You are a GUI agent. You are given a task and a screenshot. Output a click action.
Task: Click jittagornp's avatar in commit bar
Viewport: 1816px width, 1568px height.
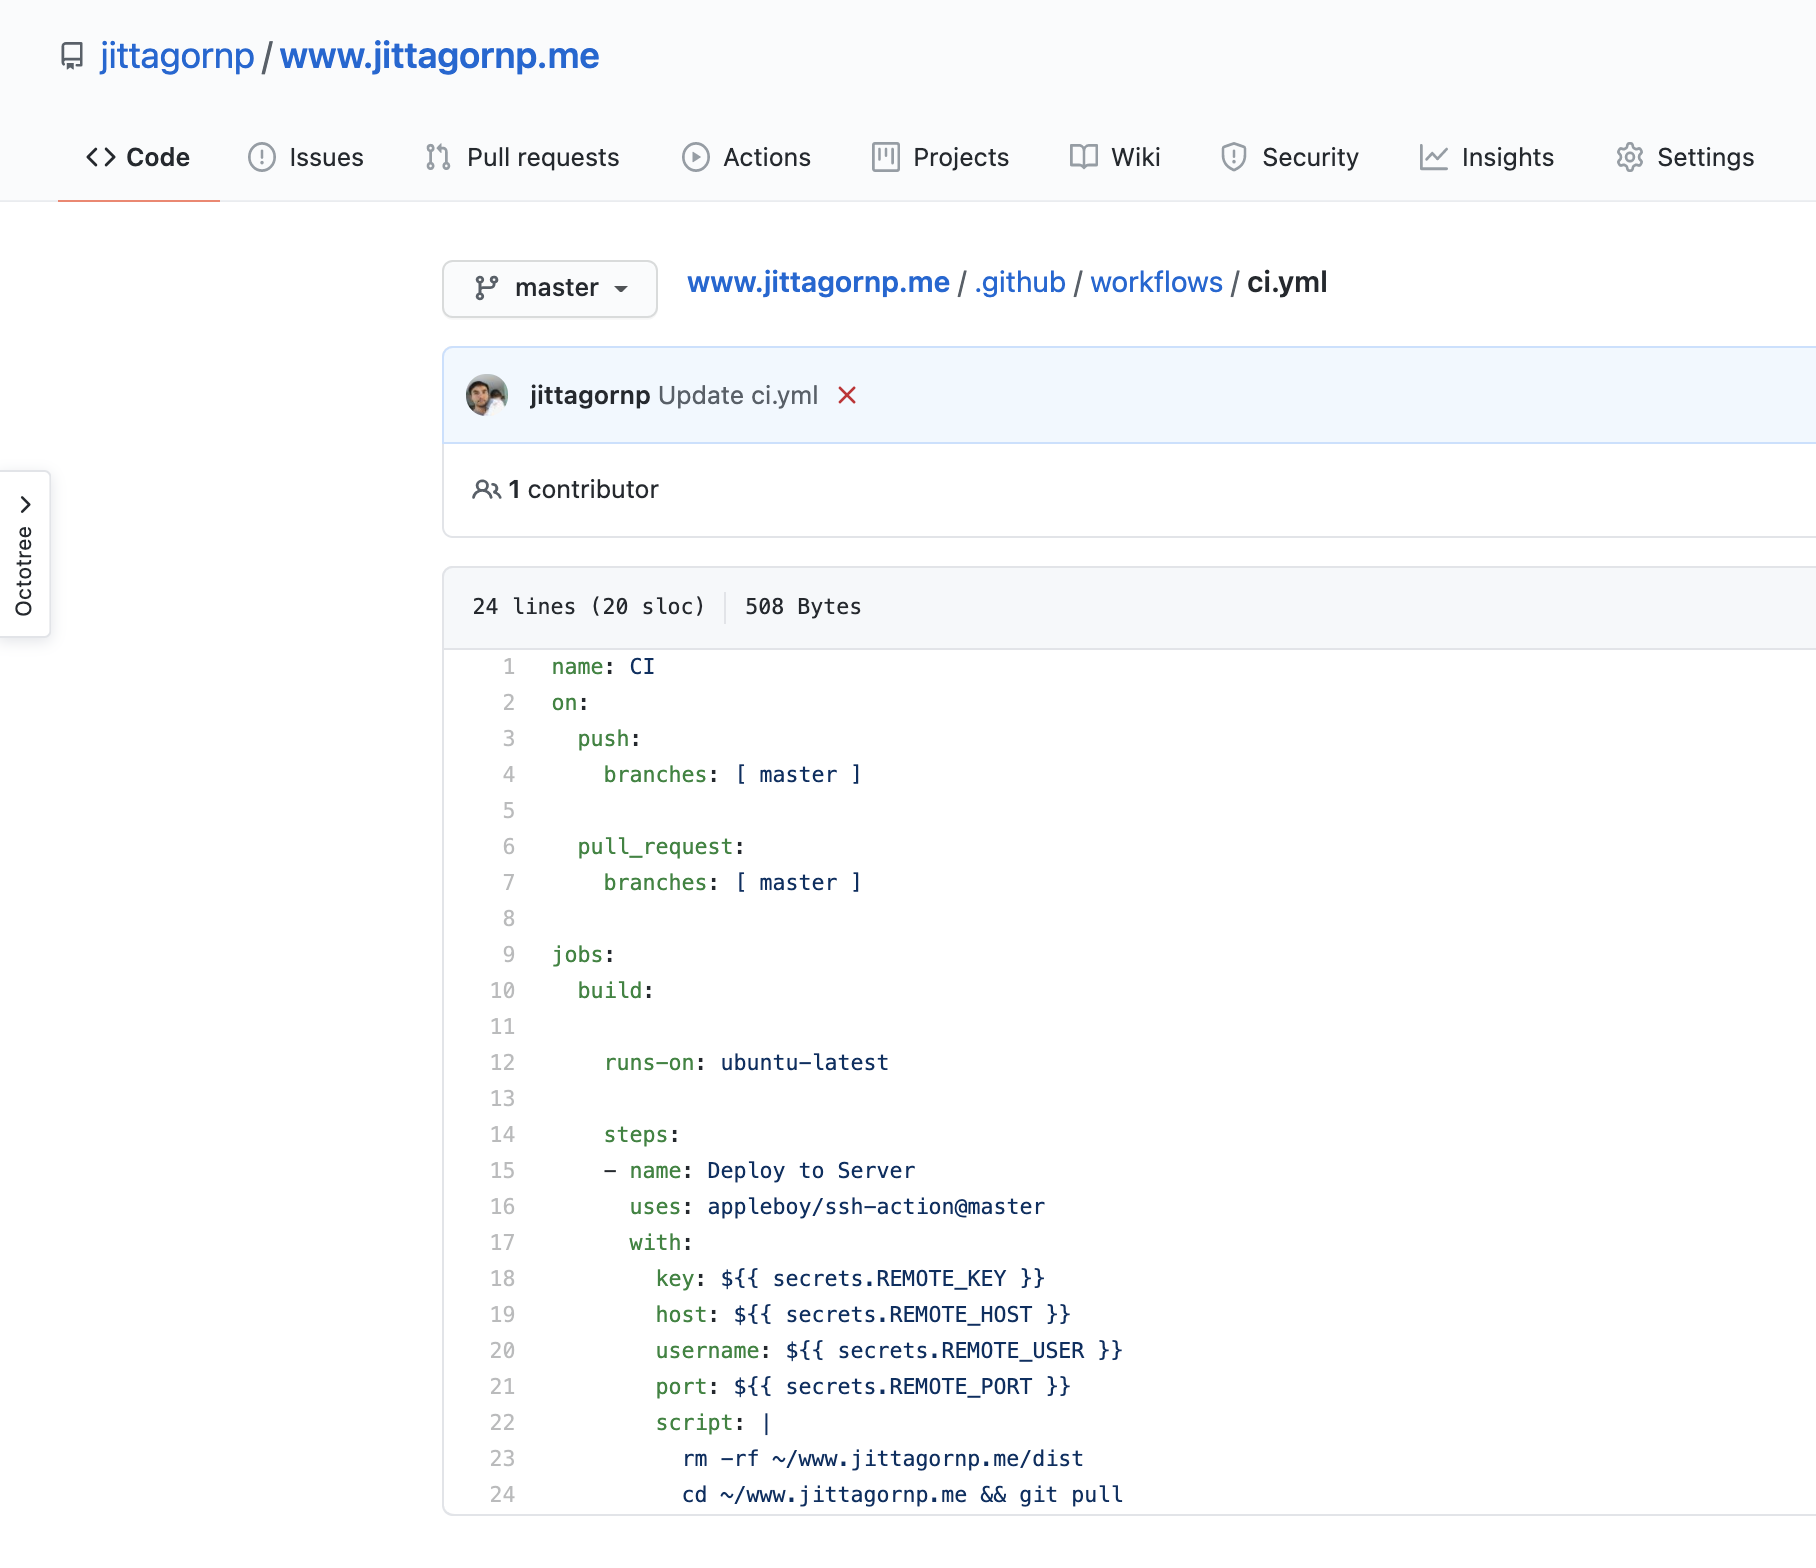487,396
